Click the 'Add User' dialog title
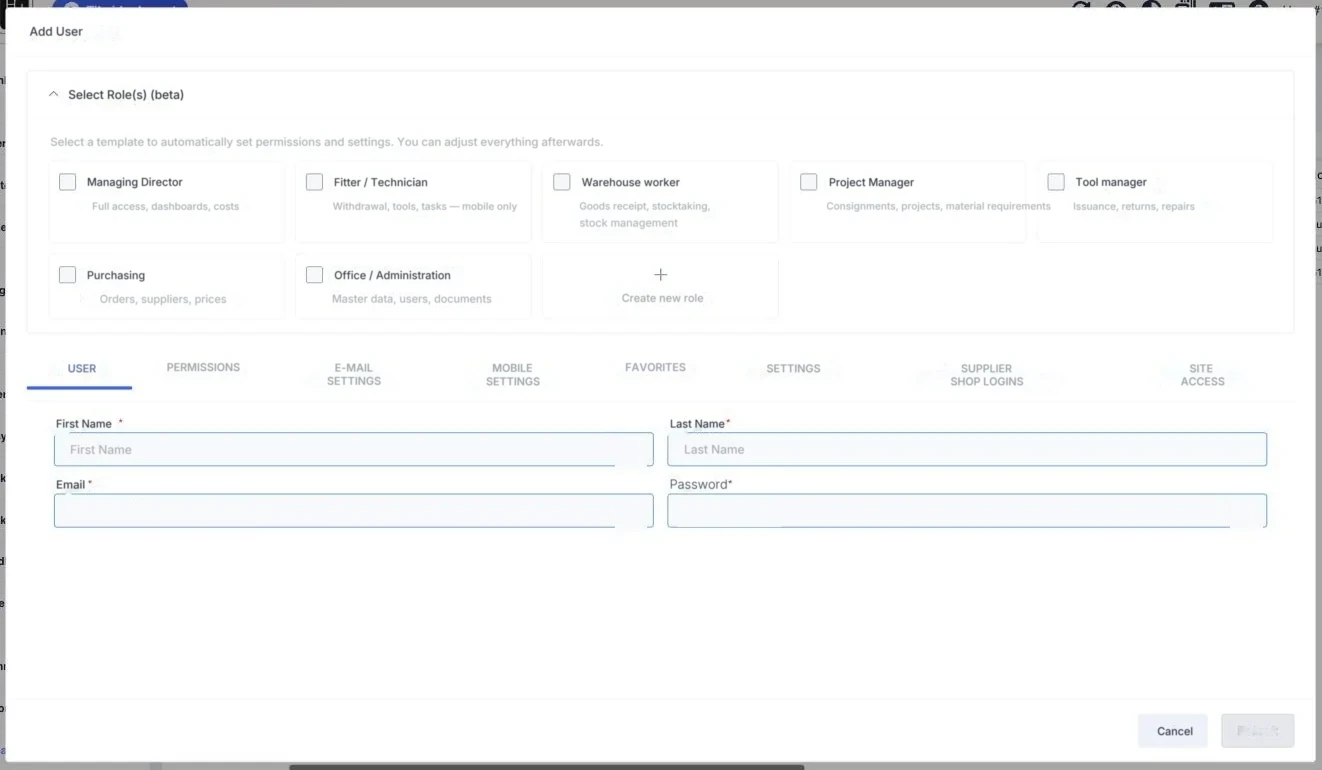The height and width of the screenshot is (770, 1322). 56,32
